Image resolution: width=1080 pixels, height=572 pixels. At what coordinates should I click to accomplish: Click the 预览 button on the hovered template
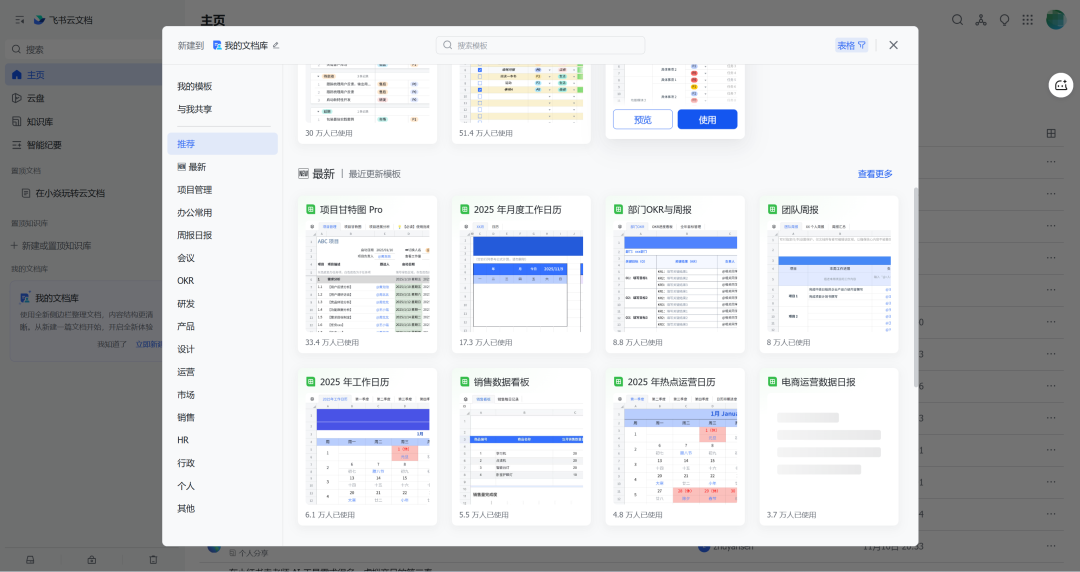pos(643,119)
